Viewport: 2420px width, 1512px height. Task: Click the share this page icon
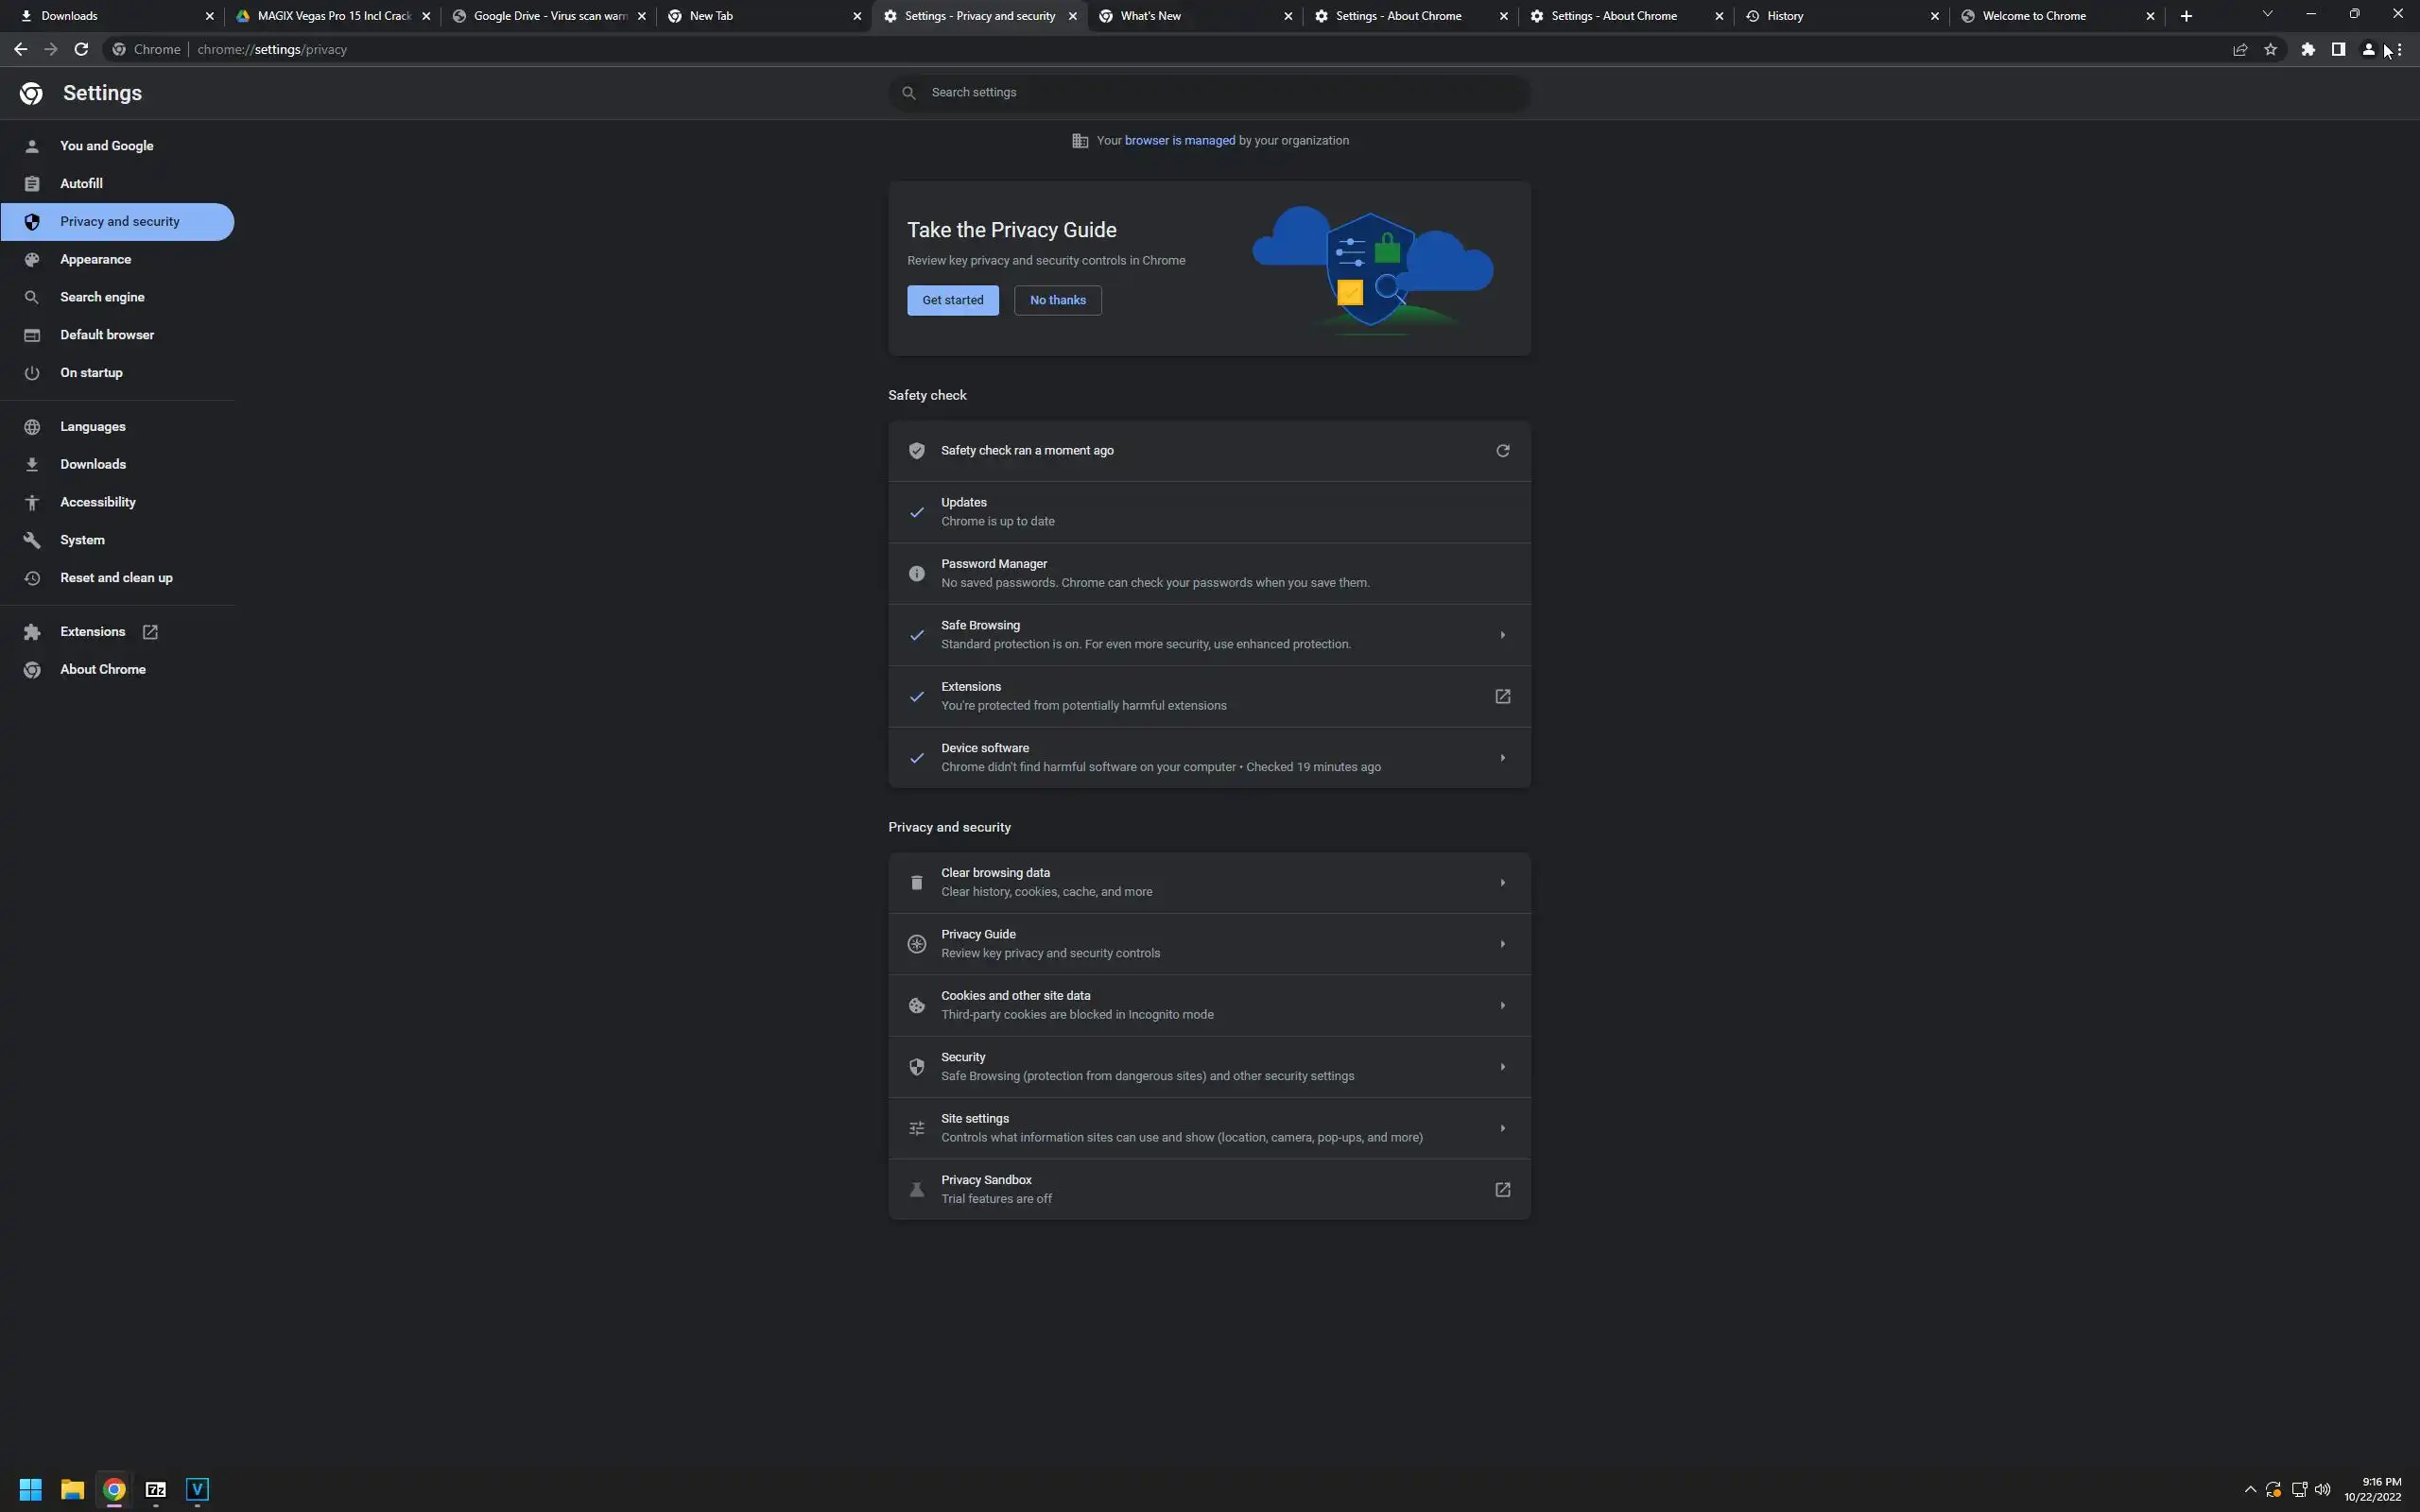click(2240, 49)
